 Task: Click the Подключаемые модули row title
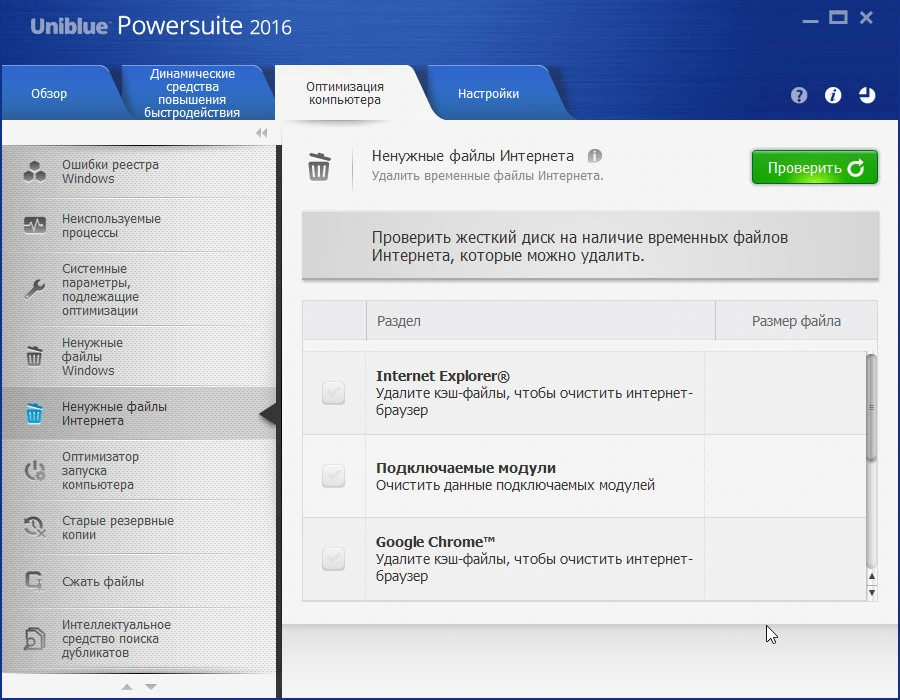coord(465,468)
